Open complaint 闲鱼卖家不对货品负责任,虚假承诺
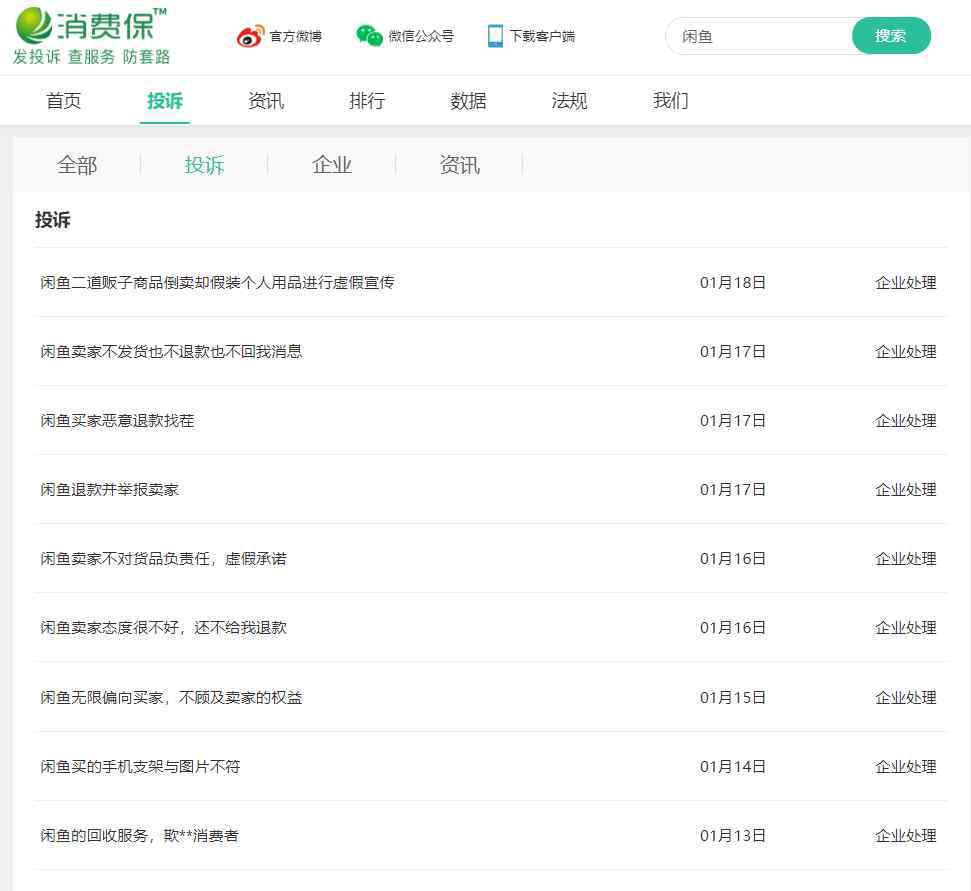Screen dimensions: 971x891 163,559
